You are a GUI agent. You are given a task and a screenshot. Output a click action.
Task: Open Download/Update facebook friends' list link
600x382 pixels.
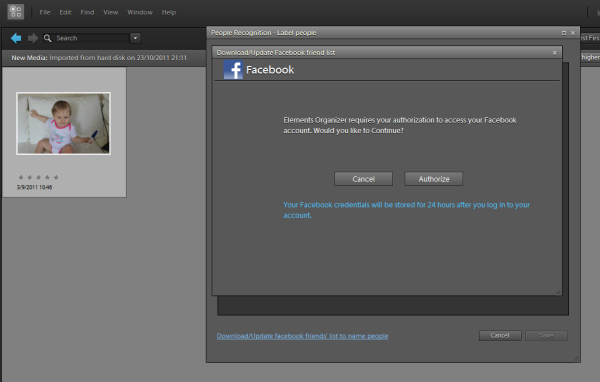(x=302, y=336)
